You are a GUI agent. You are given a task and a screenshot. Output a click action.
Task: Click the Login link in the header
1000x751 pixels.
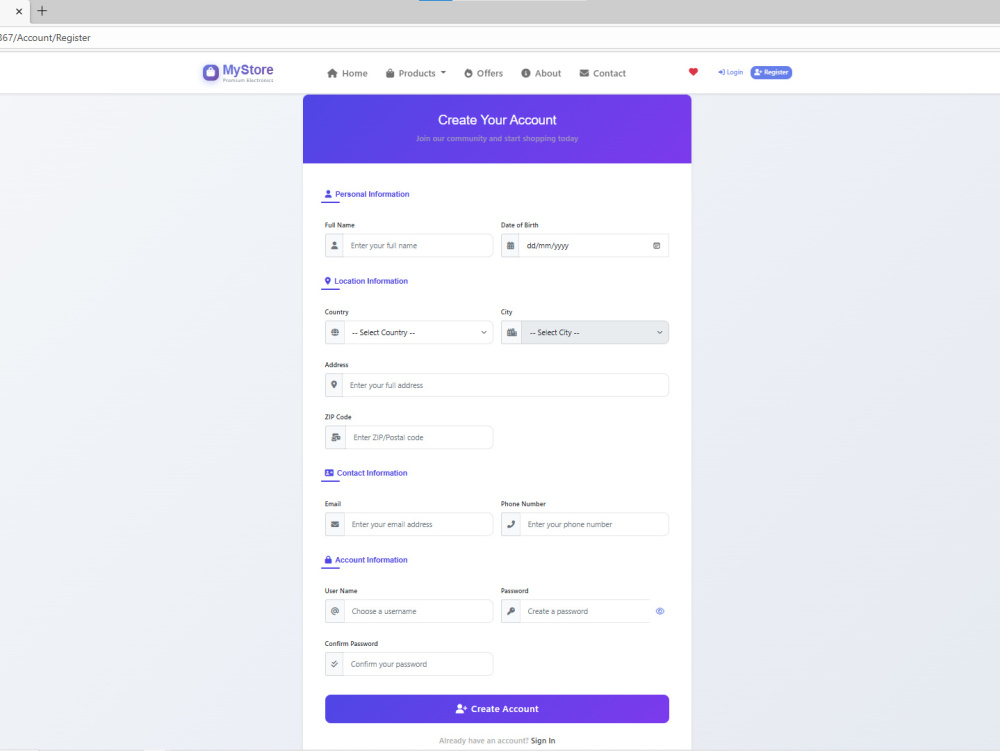click(730, 72)
